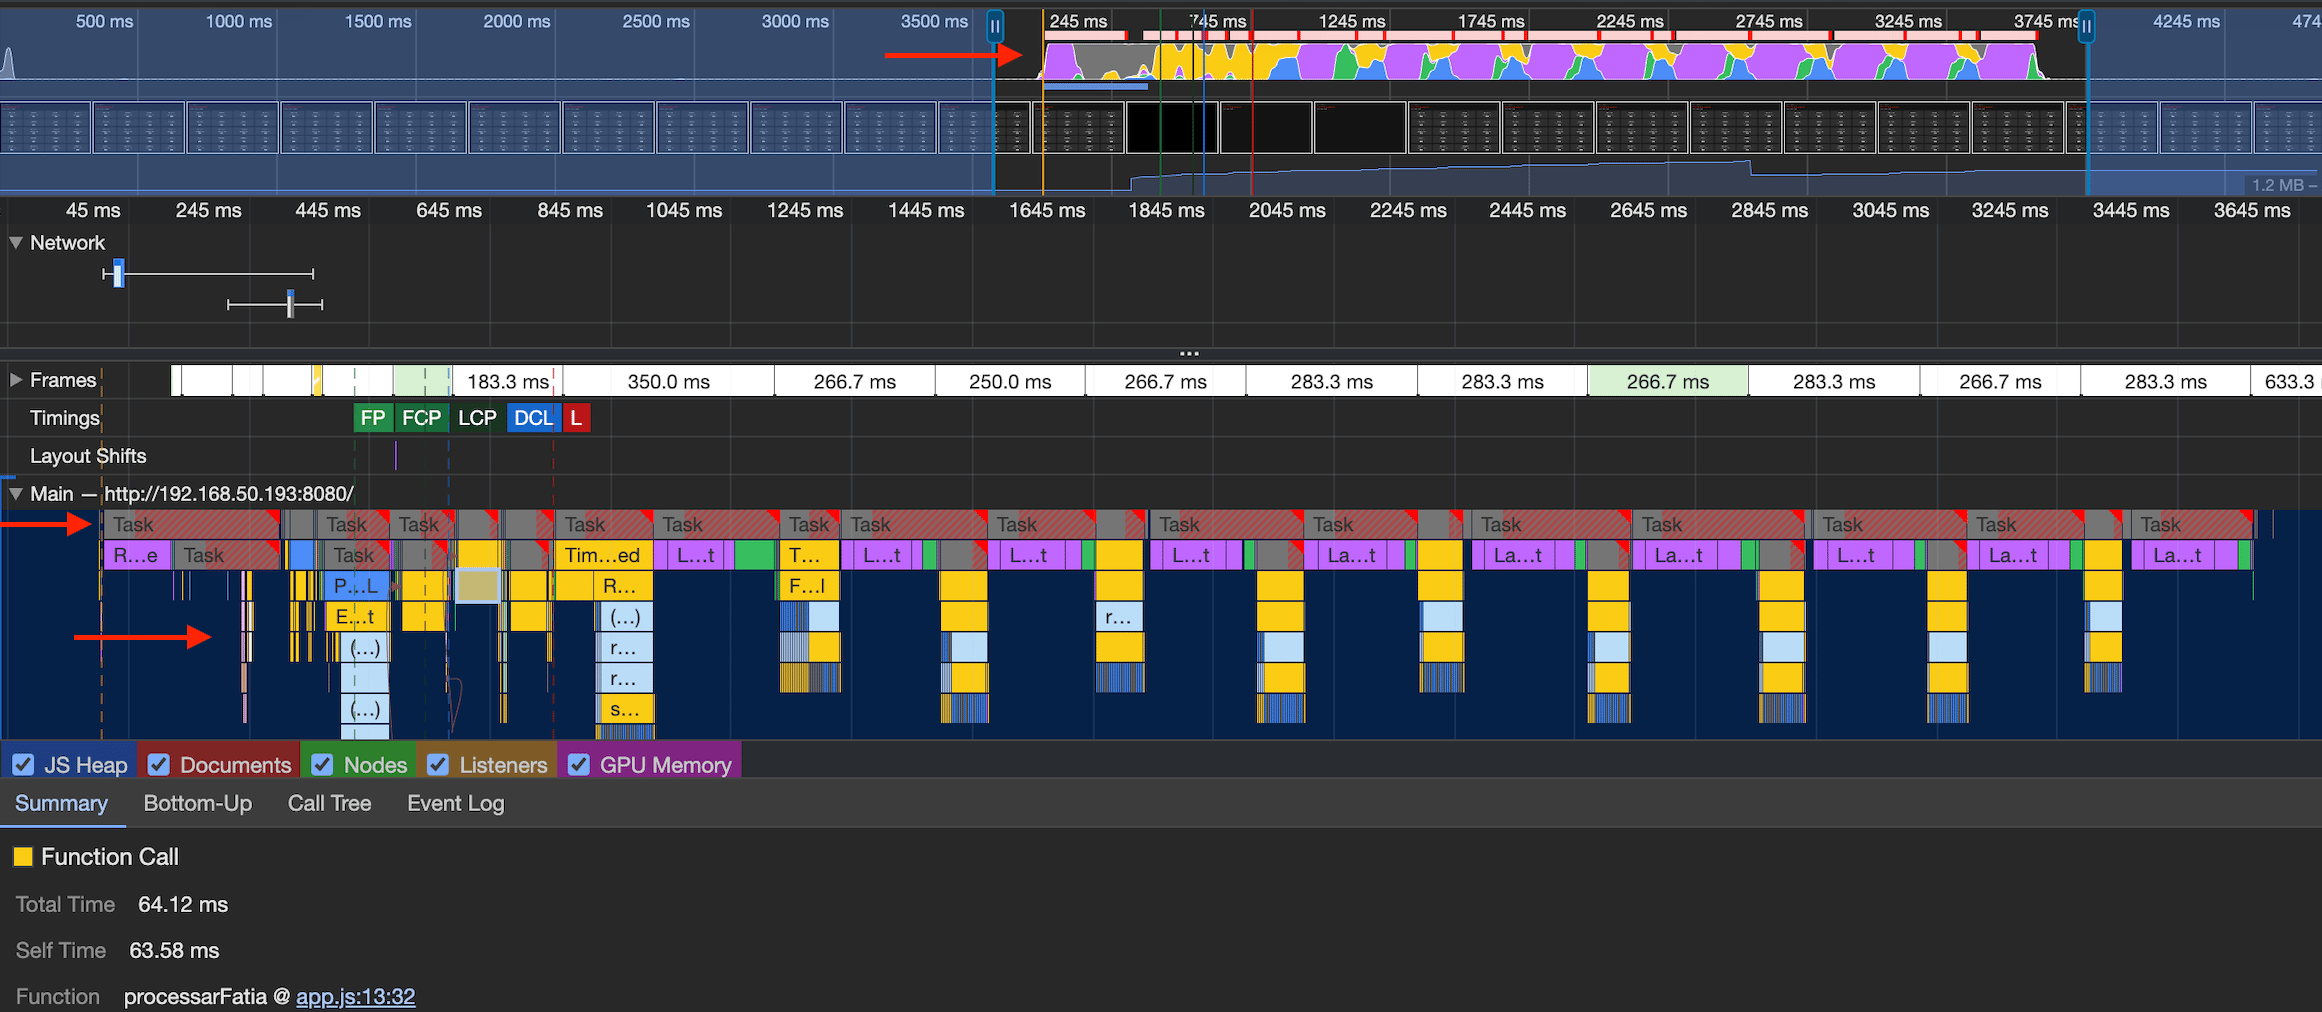
Task: Click the second network request bar
Action: point(290,304)
